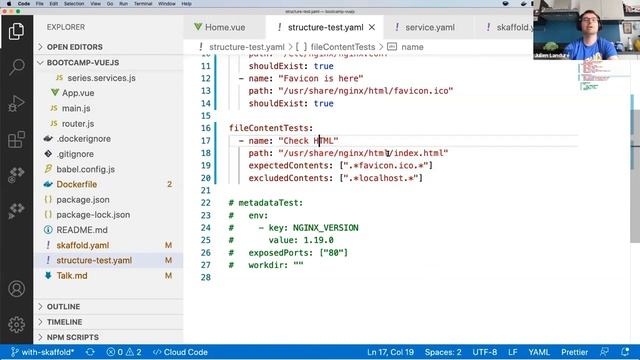Click the README.md info icon
640x360 pixels.
(48, 230)
